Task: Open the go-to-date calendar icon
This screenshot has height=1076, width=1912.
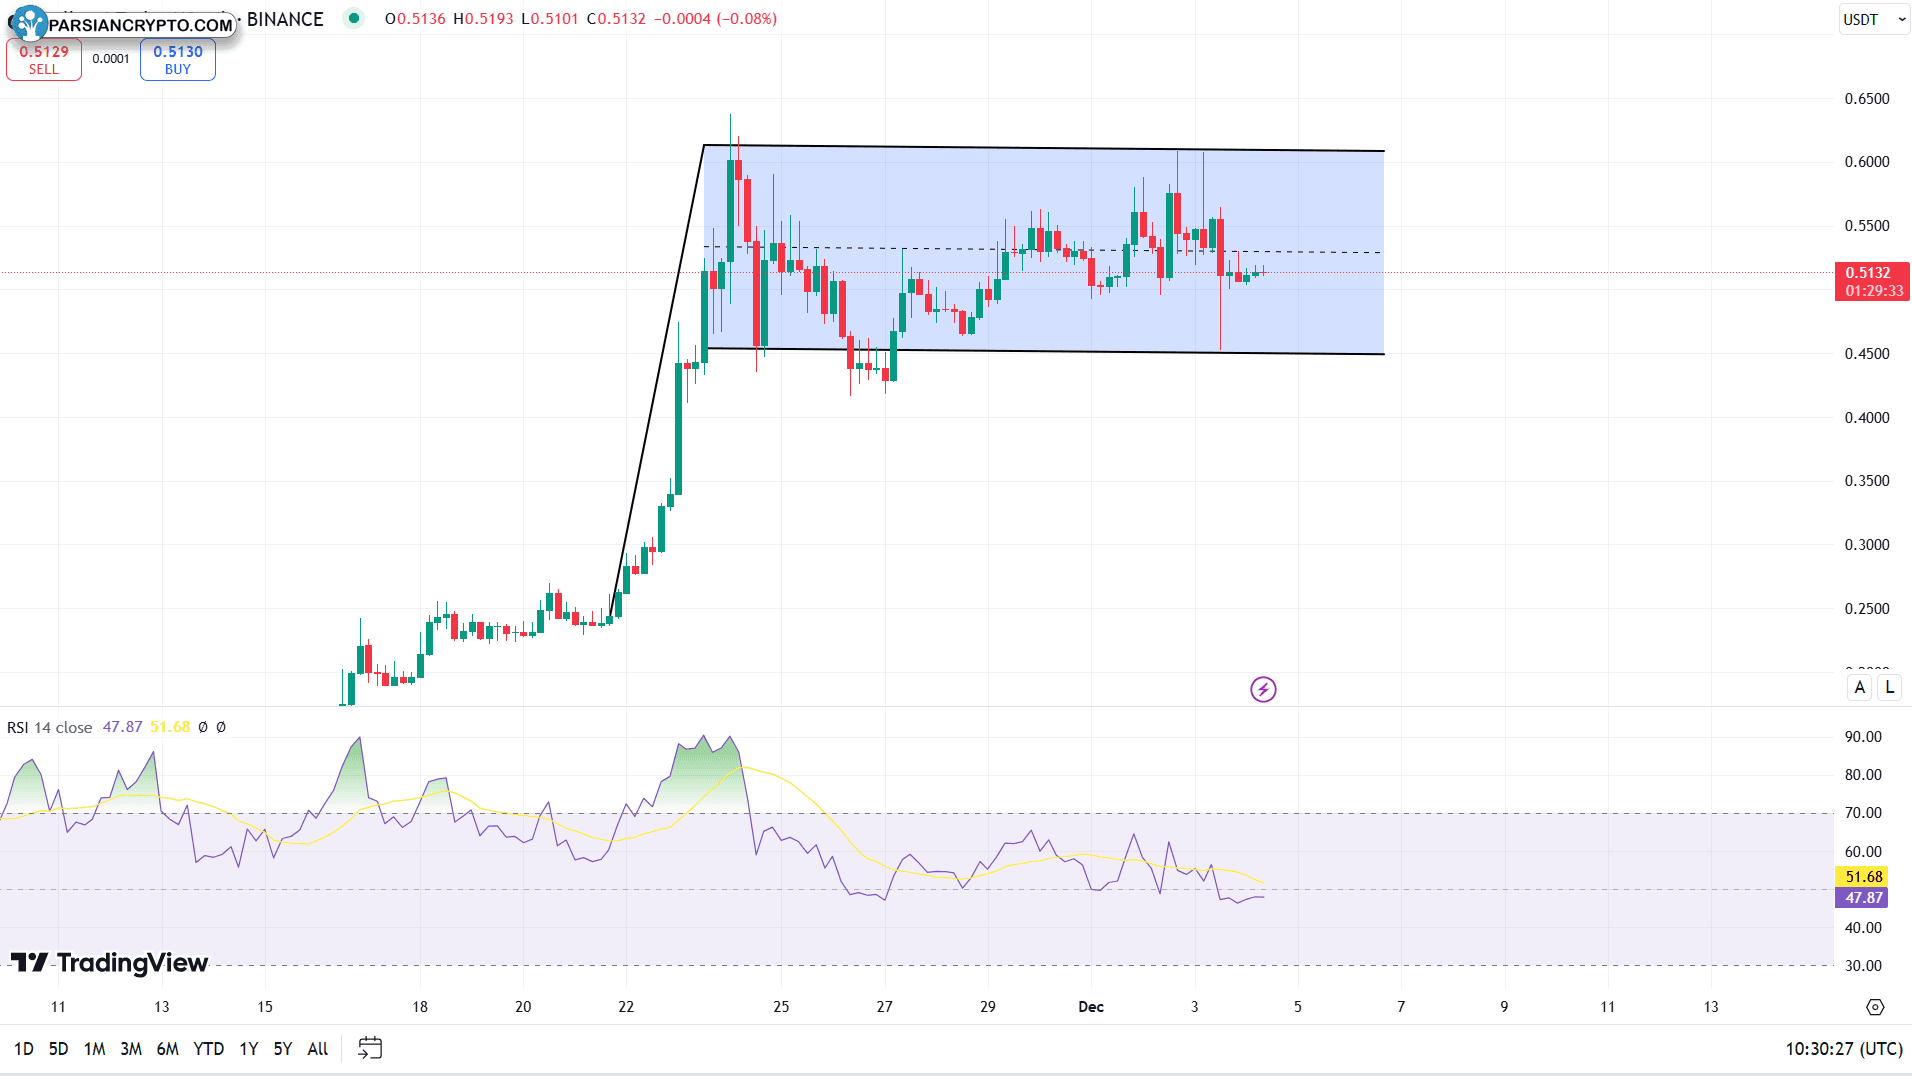Action: 370,1048
